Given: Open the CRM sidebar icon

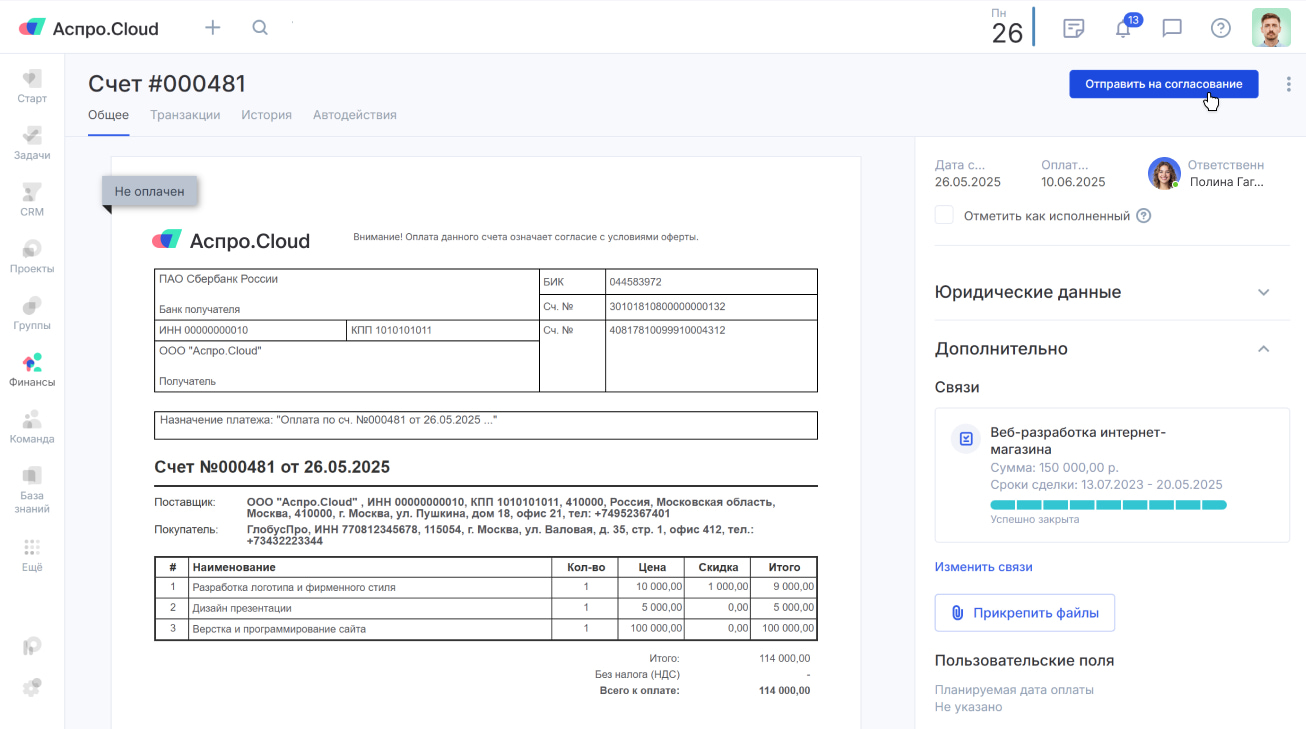Looking at the screenshot, I should tap(32, 198).
